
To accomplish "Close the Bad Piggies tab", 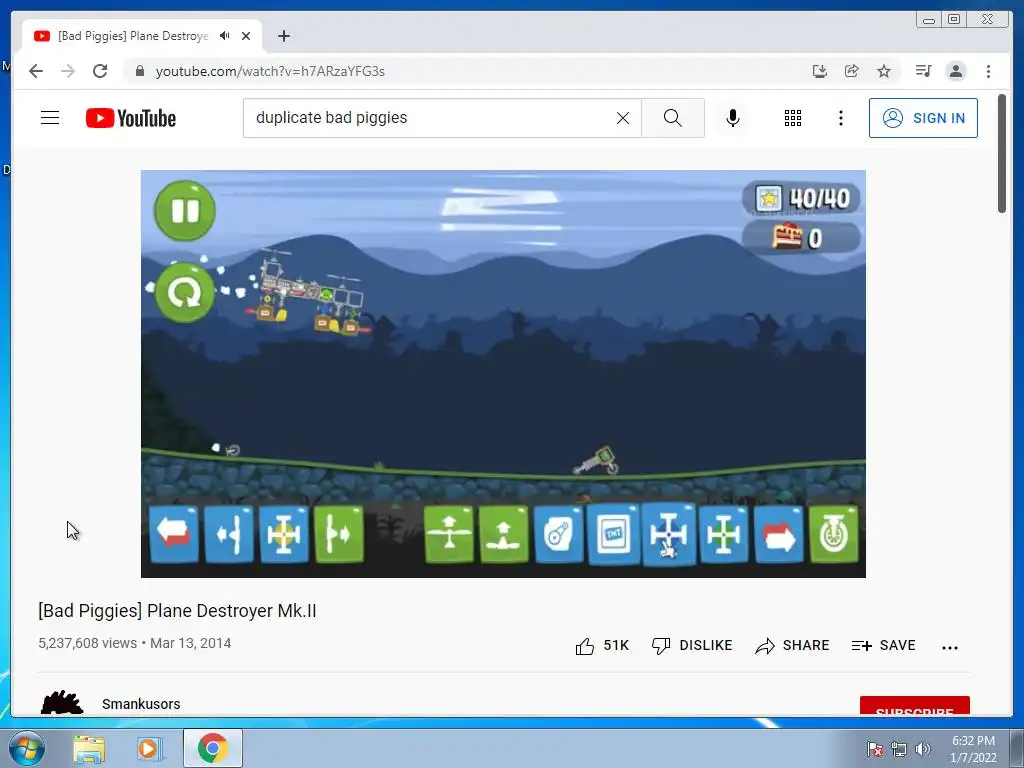I will (x=246, y=36).
